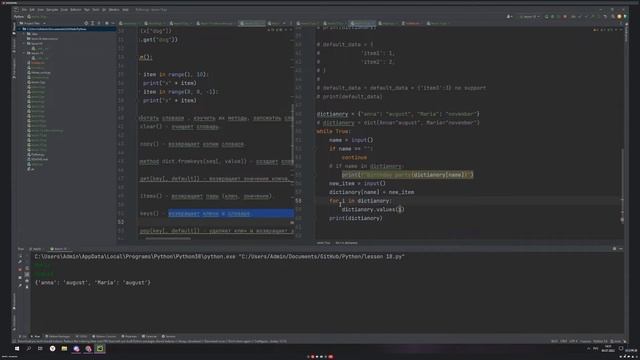Viewport: 640px width, 360px height.
Task: Click the Debug bug icon in the toolbar
Action: [553, 17]
